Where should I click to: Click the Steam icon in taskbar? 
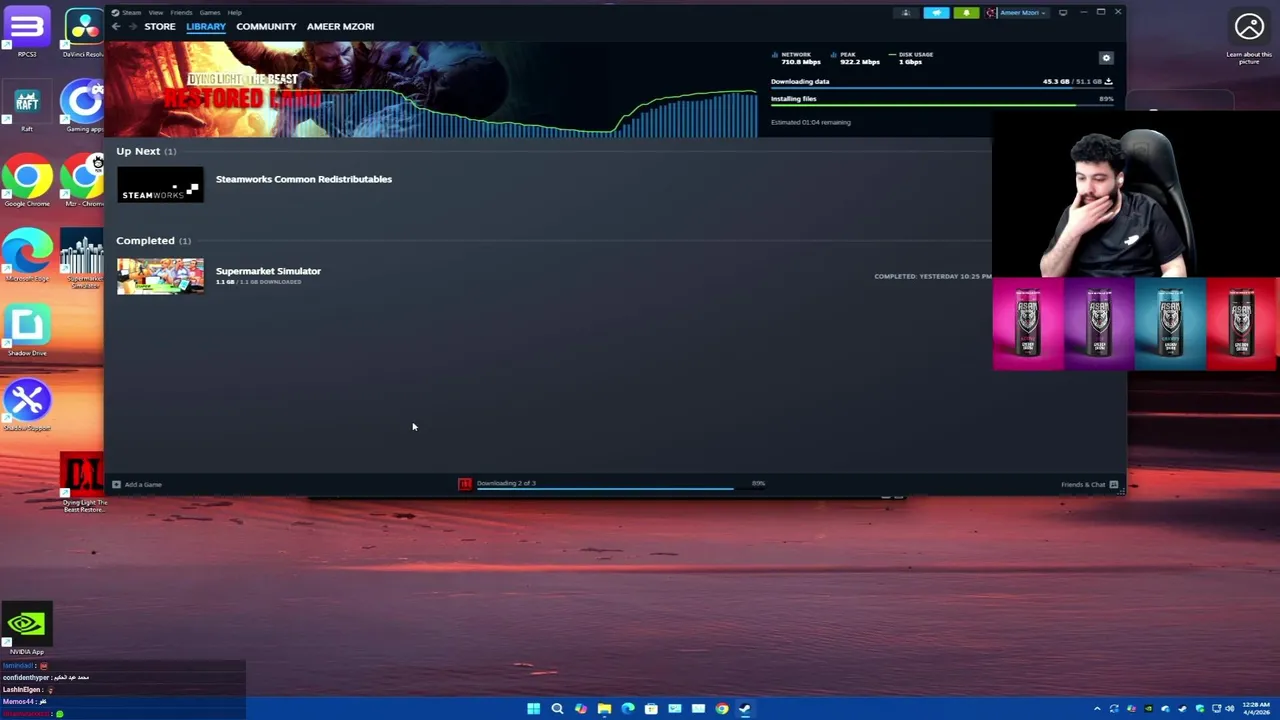745,709
